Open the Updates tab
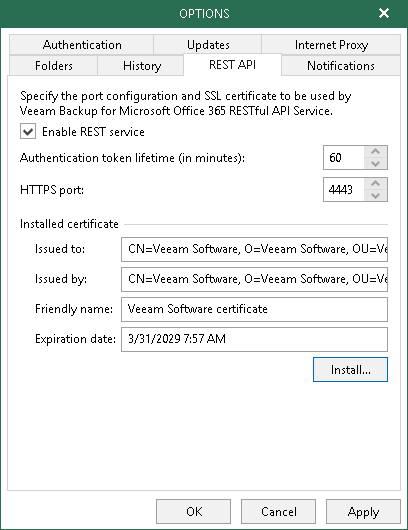Screen dimensions: 408x530 tap(208, 45)
